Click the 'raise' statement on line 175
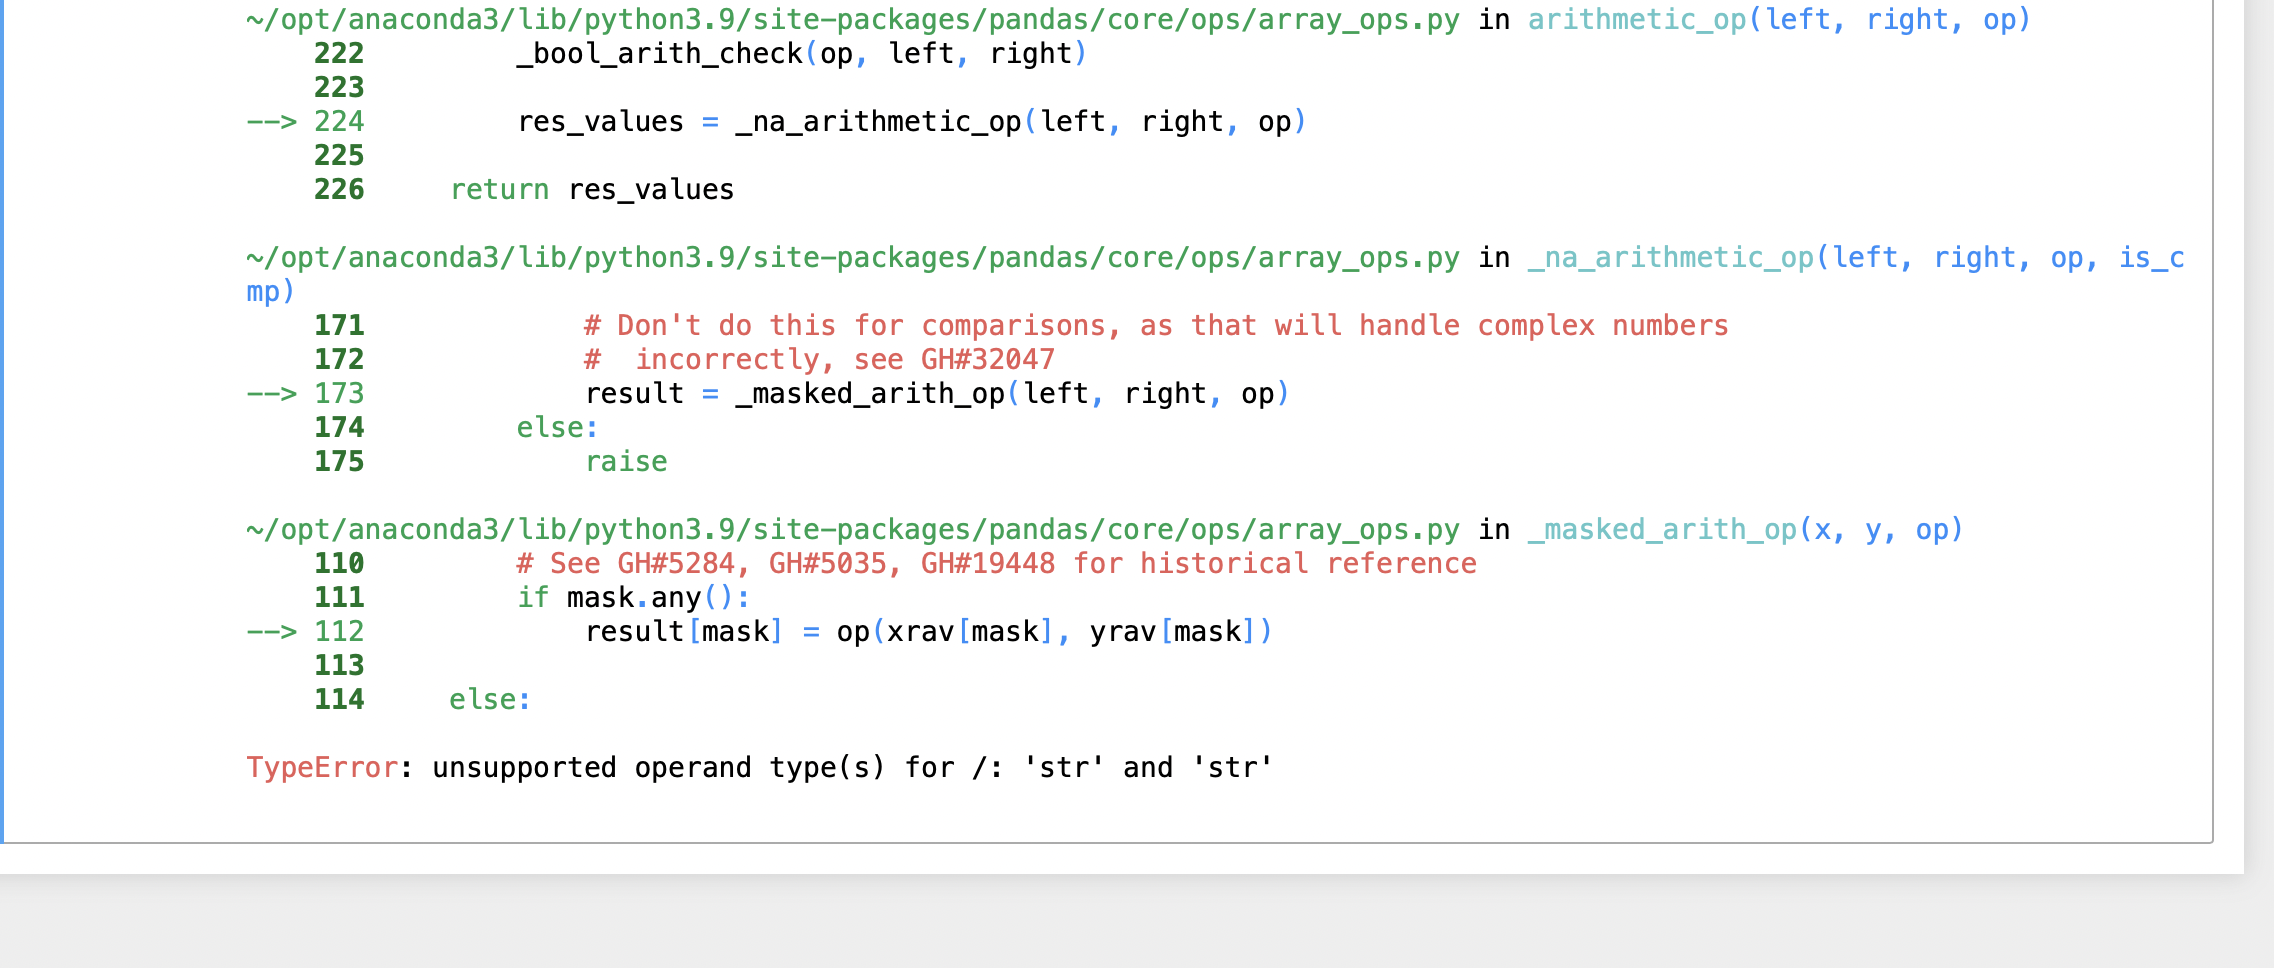 pyautogui.click(x=626, y=462)
